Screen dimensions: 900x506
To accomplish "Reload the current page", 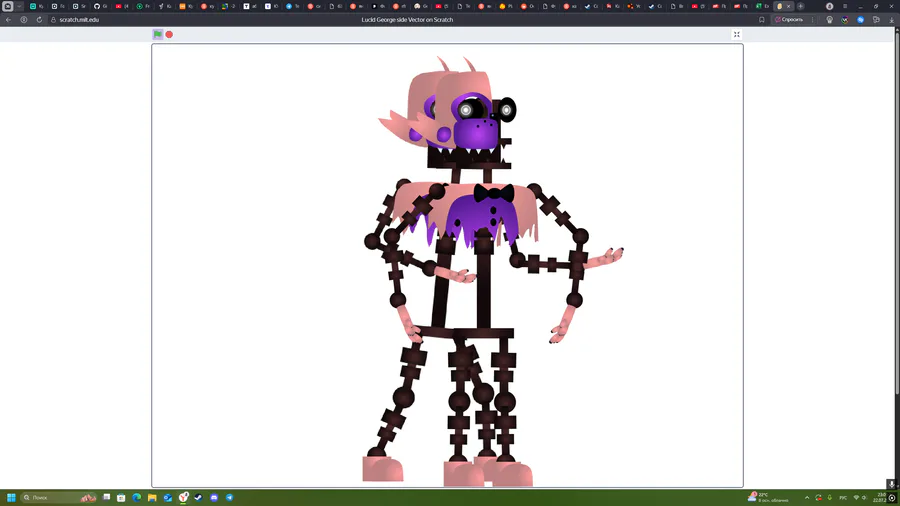I will point(39,20).
